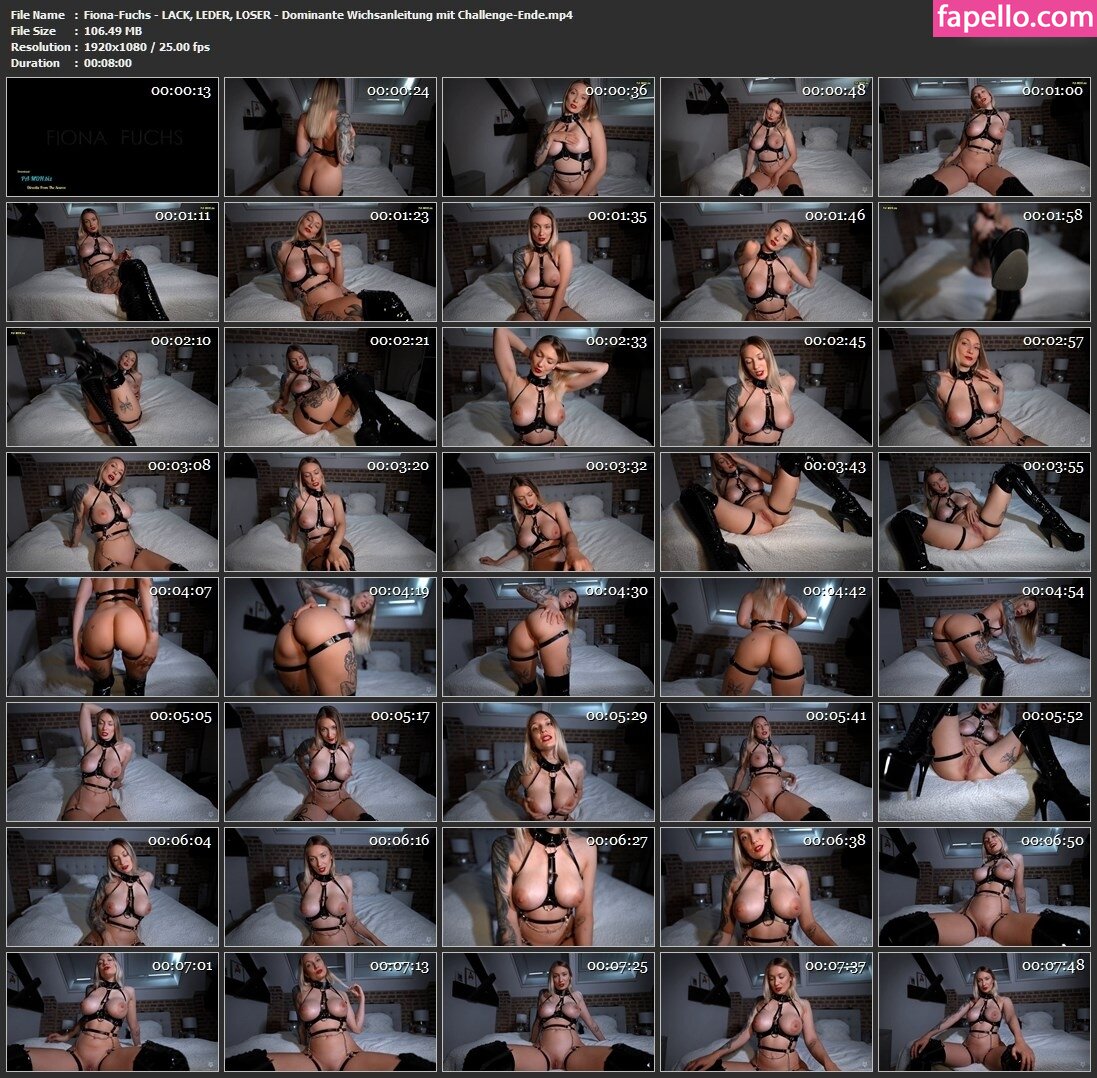Select the thumbnail stamped 00:07:01
The image size is (1097, 1078).
tap(112, 1011)
